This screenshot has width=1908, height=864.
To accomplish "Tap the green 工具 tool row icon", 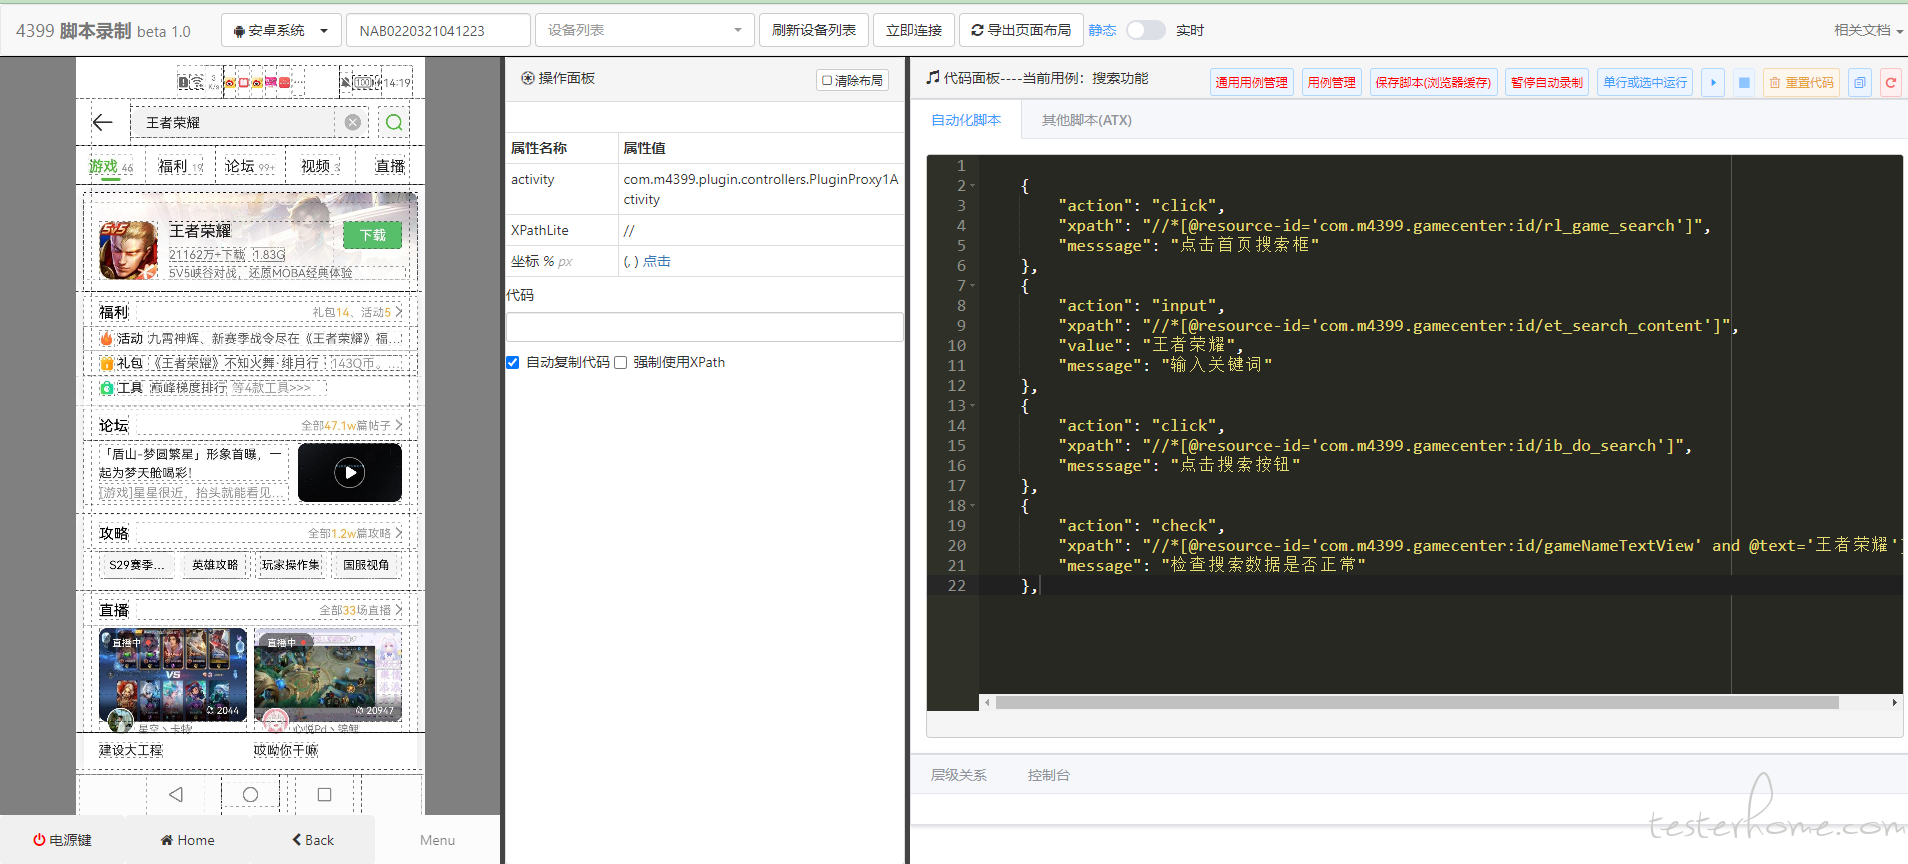I will [106, 388].
